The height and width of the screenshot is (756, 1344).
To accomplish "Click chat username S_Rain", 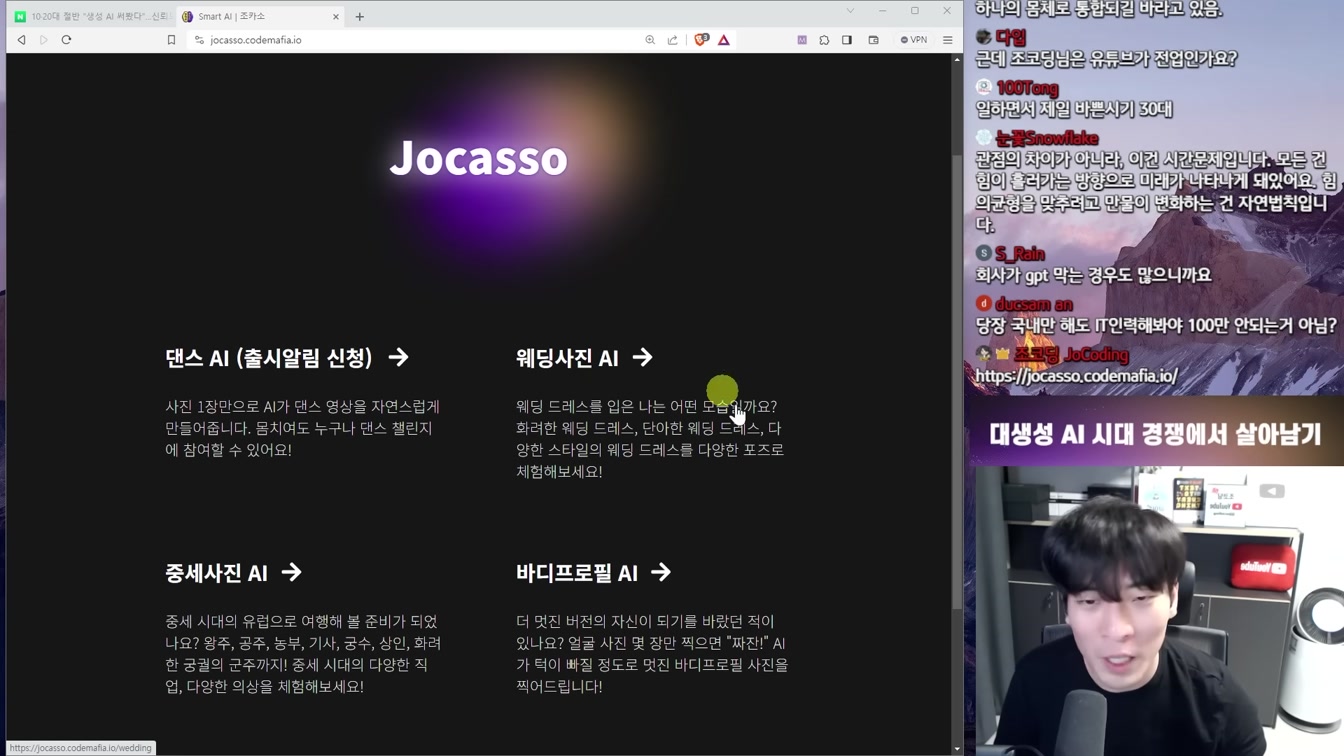I will click(1020, 254).
